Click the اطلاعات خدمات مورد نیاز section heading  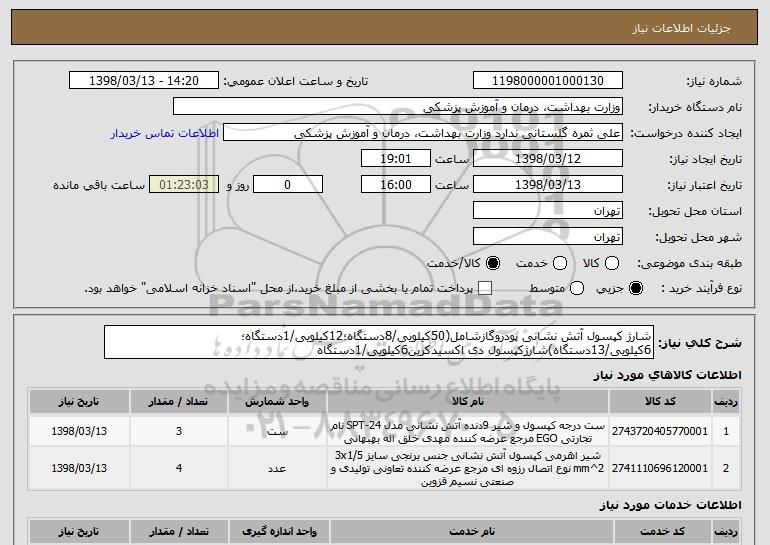click(x=670, y=505)
